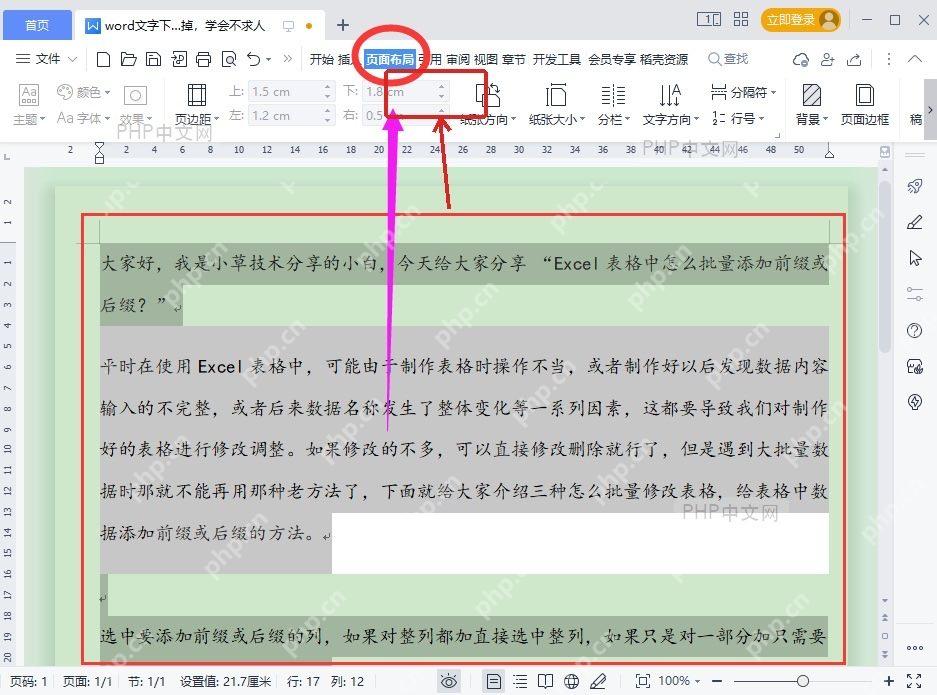
Task: Increase the top margin stepper up arrow
Action: pyautogui.click(x=327, y=87)
